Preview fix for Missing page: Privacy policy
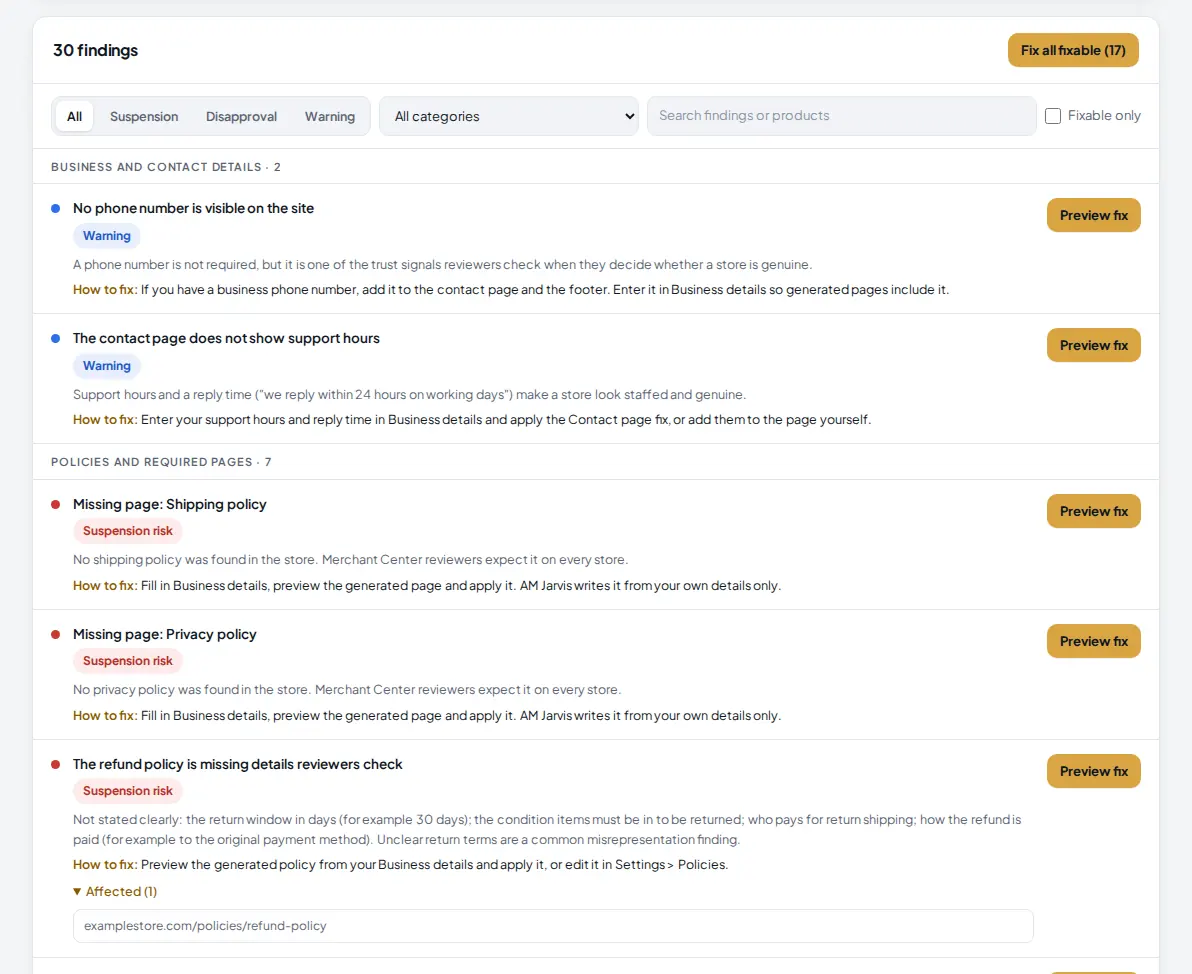Viewport: 1192px width, 974px height. tap(1093, 641)
